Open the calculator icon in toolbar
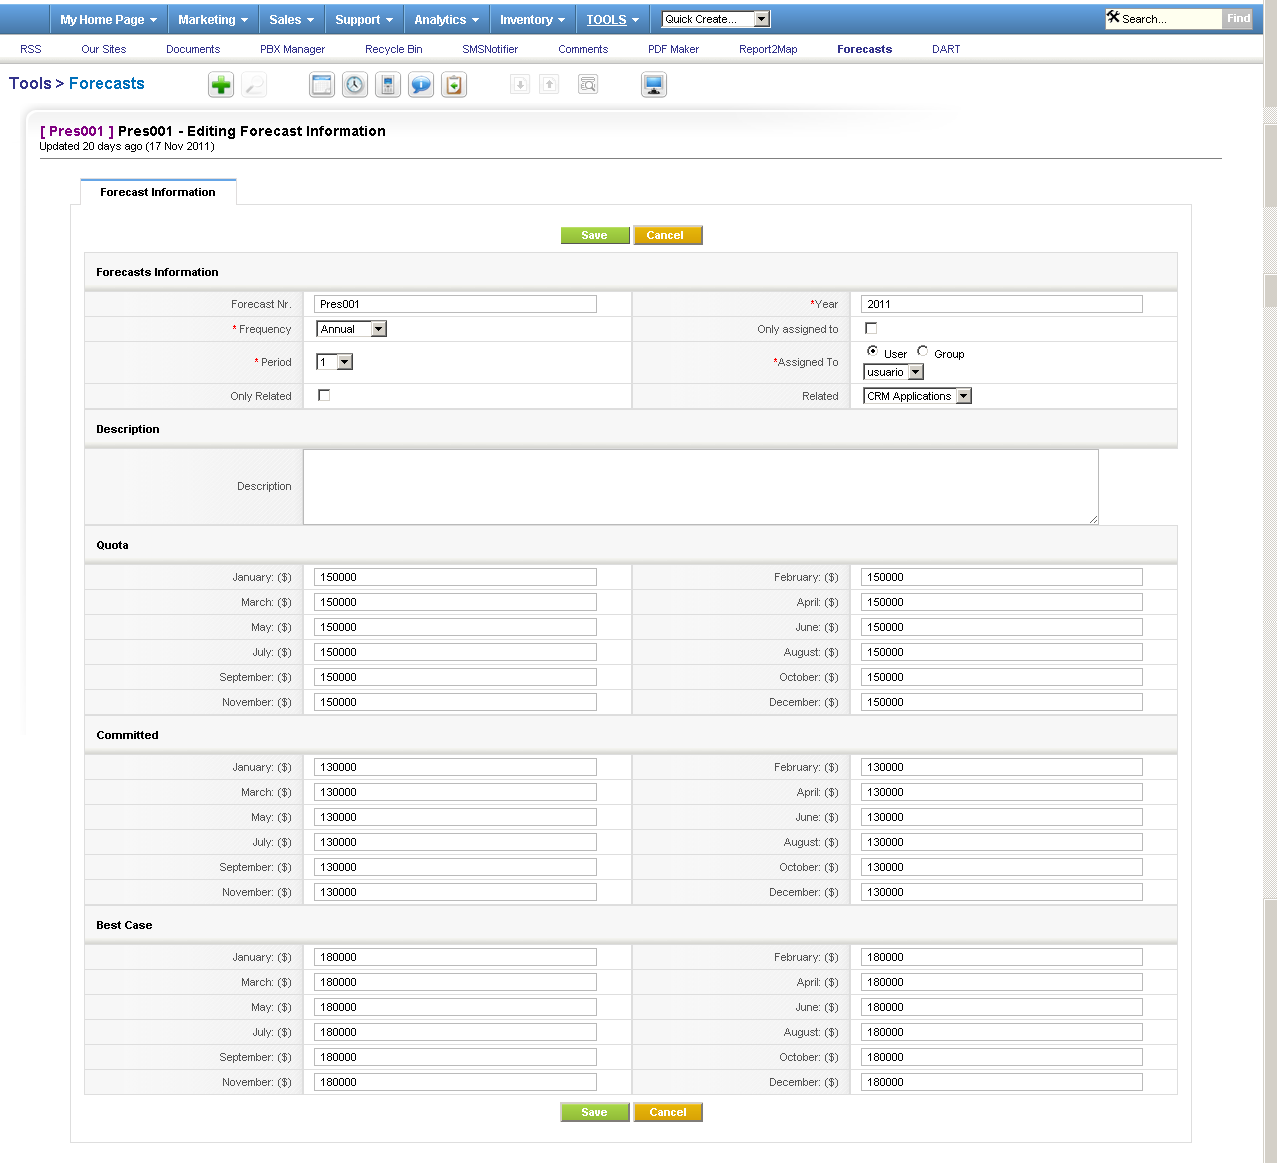The width and height of the screenshot is (1277, 1163). click(x=388, y=85)
